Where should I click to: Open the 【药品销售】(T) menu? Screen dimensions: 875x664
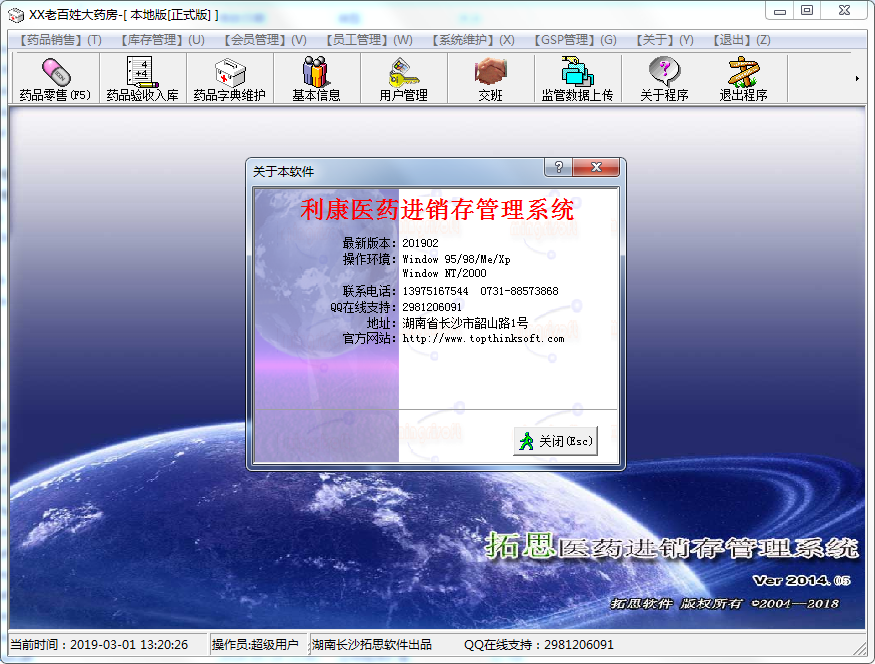point(60,40)
